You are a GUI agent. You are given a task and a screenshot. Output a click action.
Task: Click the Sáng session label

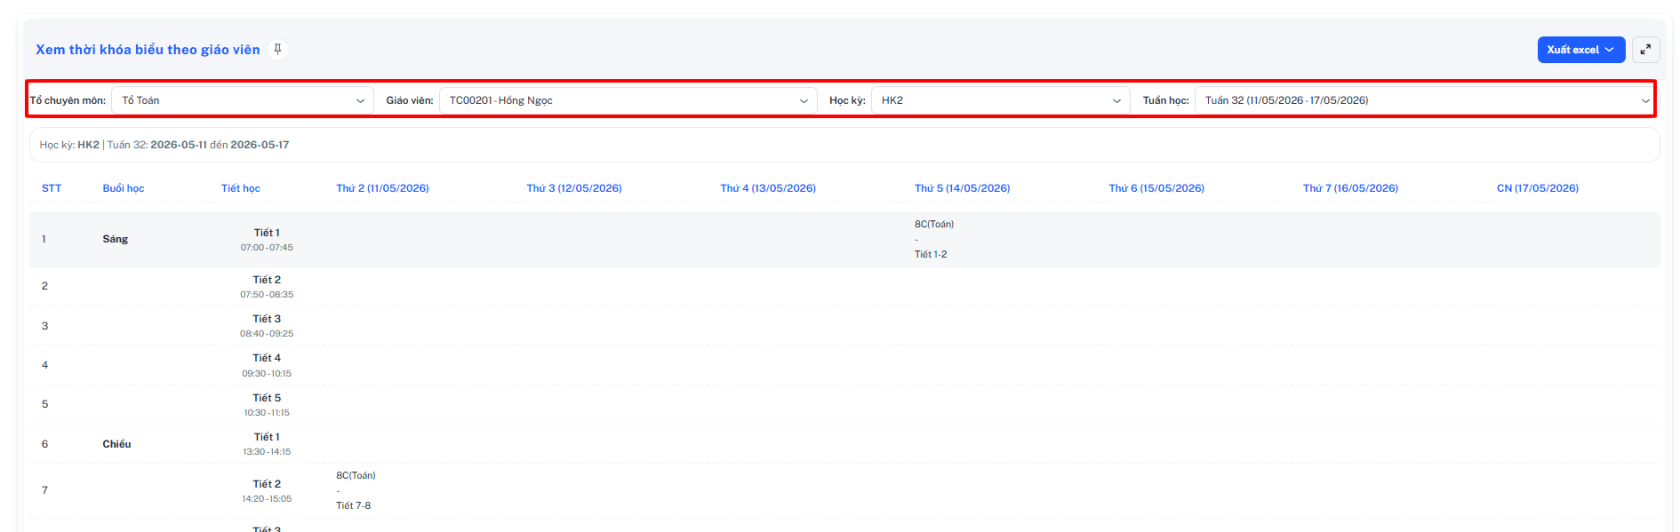[115, 239]
